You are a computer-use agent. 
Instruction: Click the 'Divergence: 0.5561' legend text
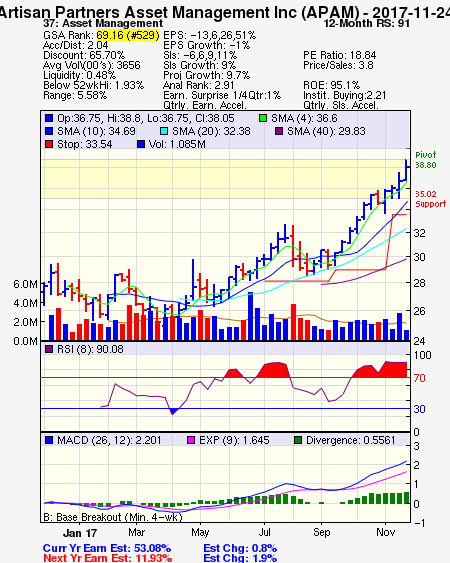pyautogui.click(x=351, y=440)
